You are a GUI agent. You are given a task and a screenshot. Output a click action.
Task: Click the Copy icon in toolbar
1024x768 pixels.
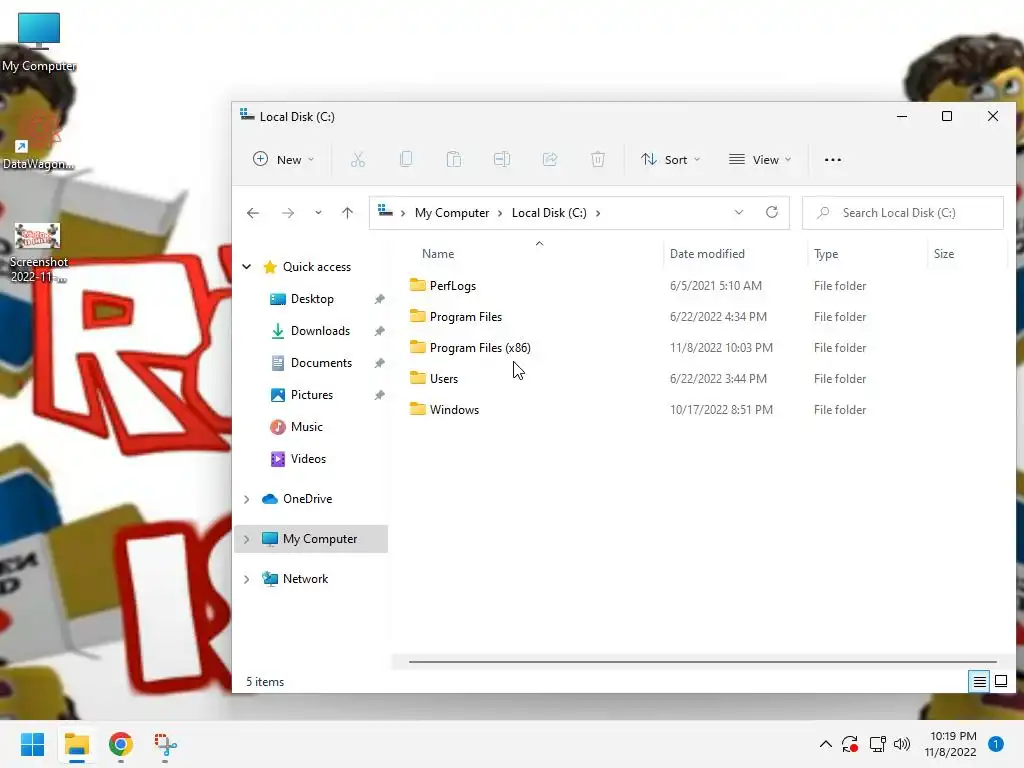coord(406,159)
